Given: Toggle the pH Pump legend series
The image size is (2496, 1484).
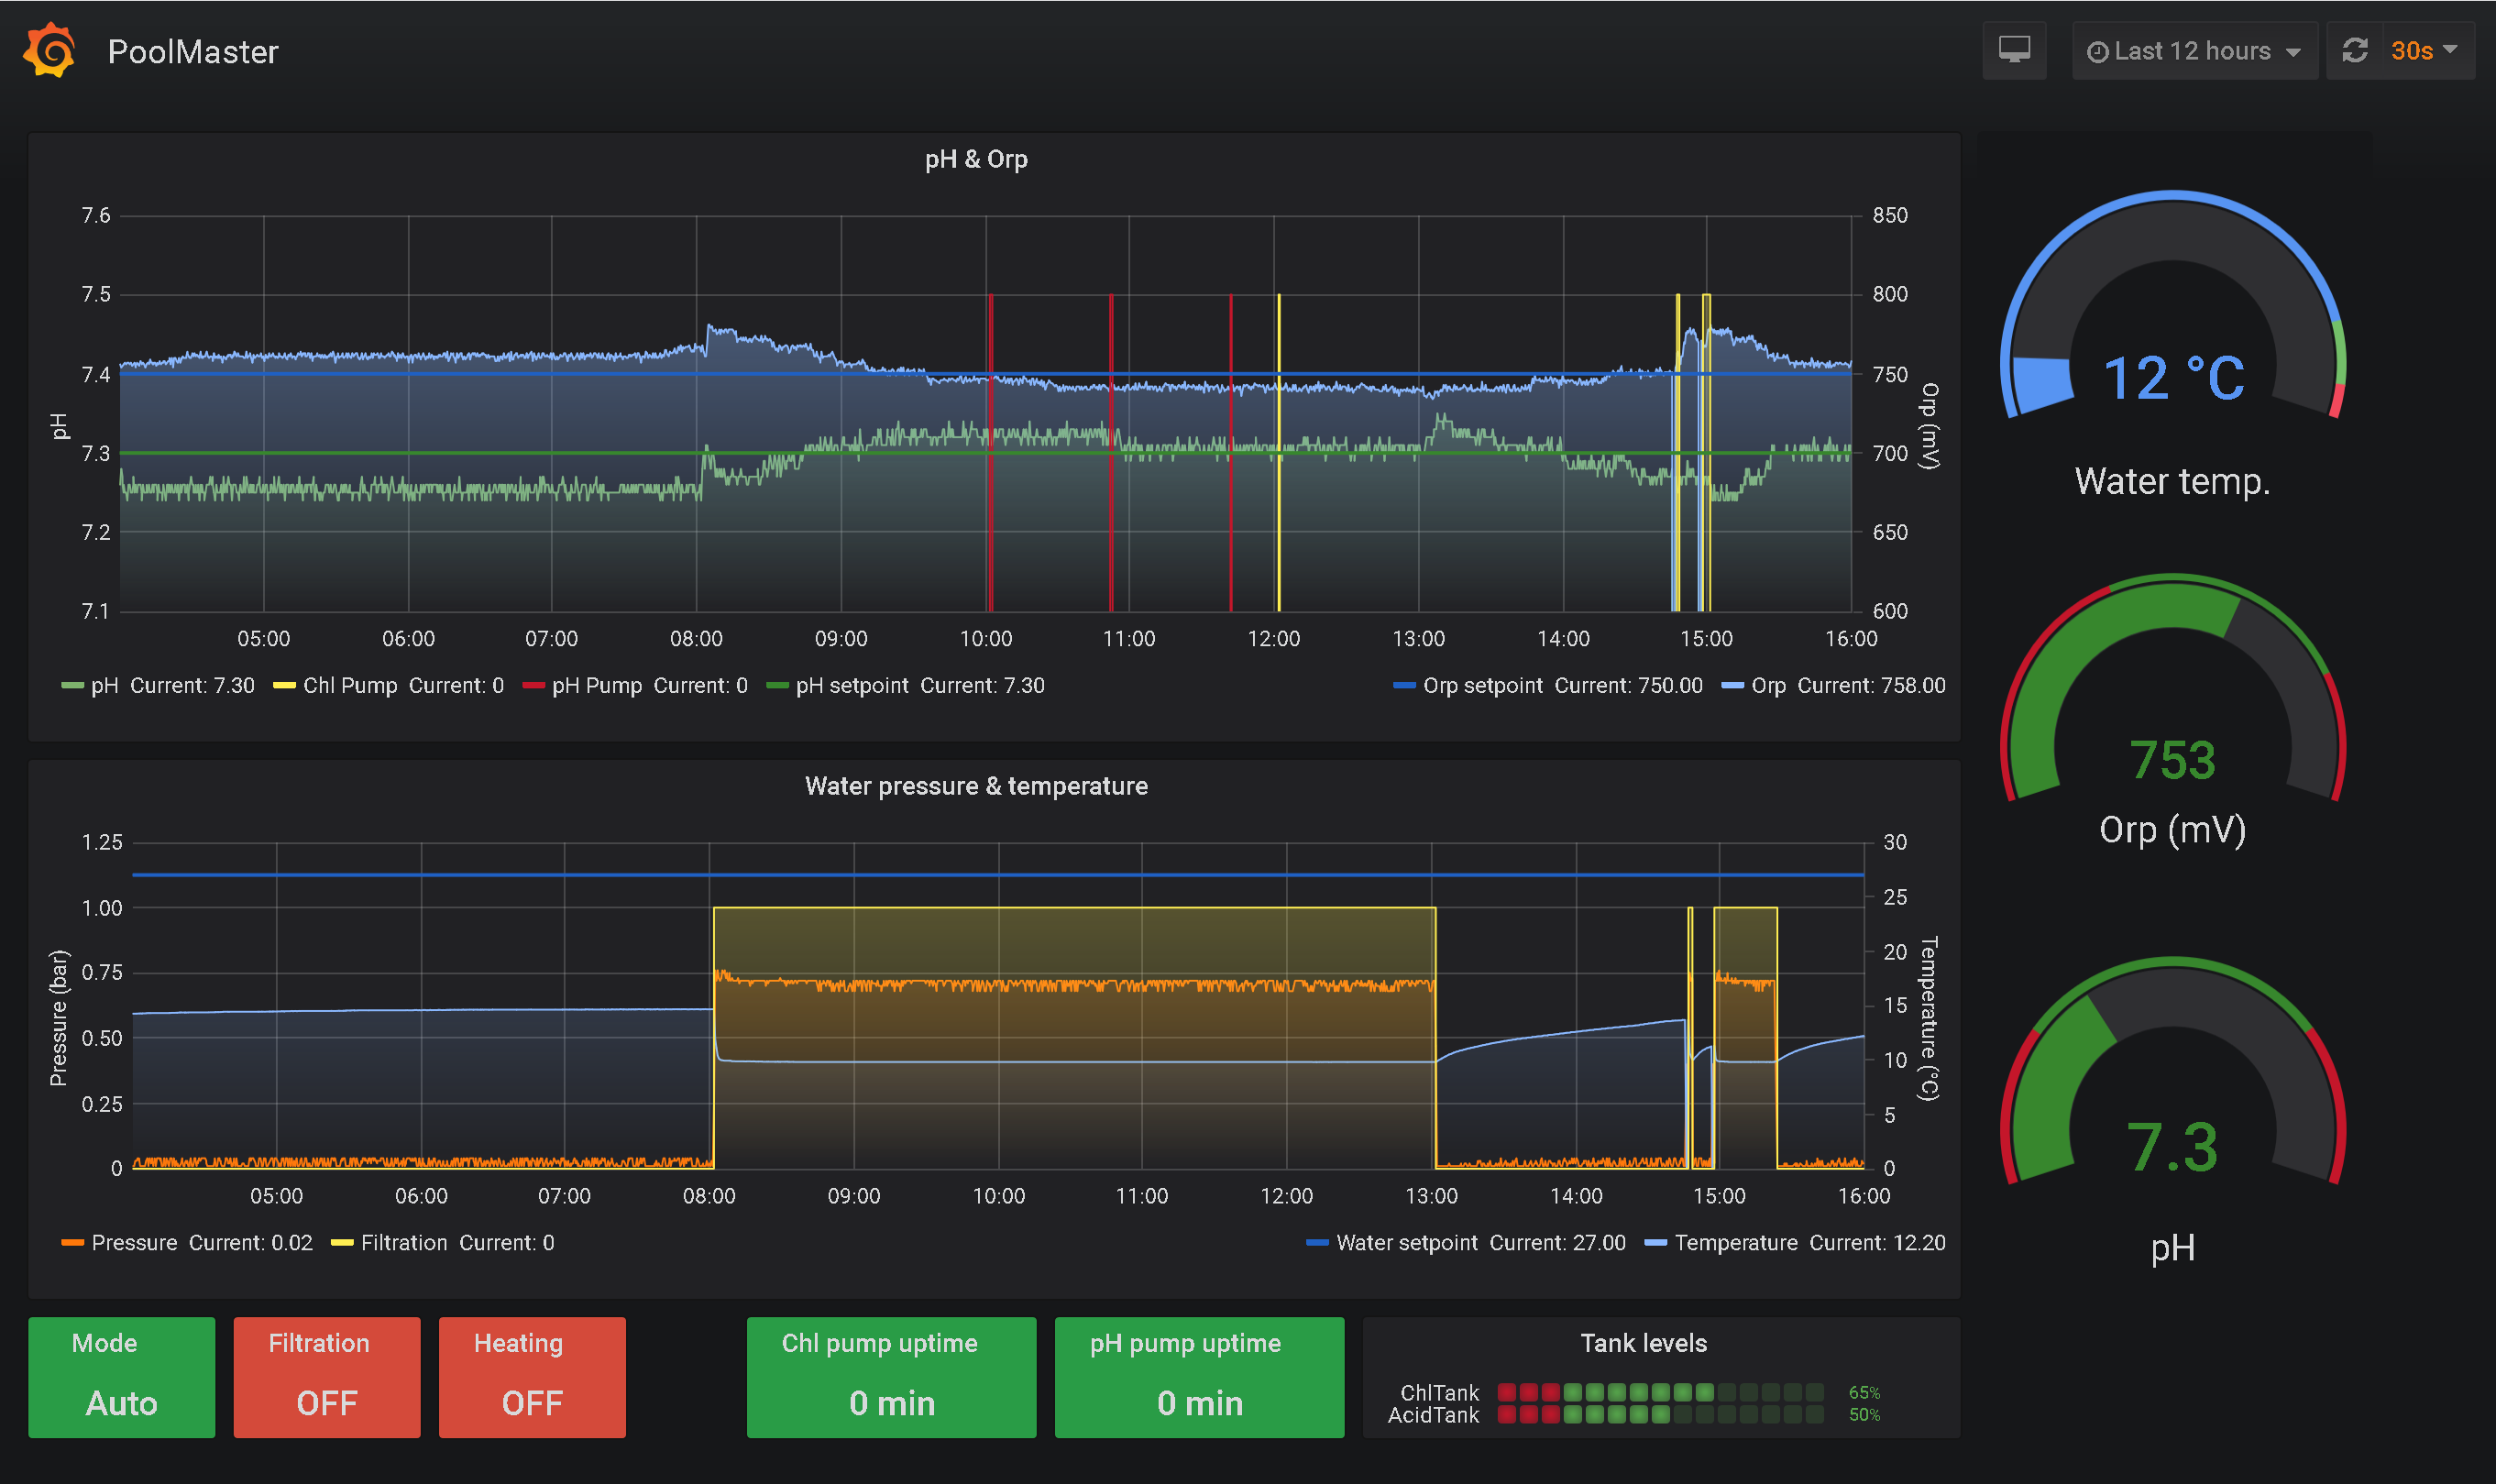Looking at the screenshot, I should tap(599, 686).
